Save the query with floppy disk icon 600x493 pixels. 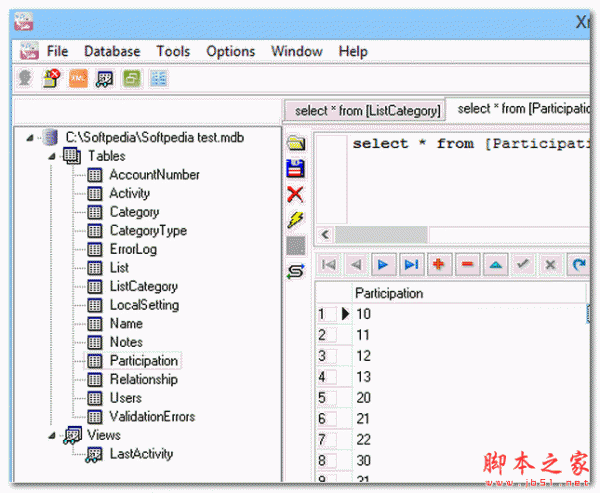click(295, 168)
